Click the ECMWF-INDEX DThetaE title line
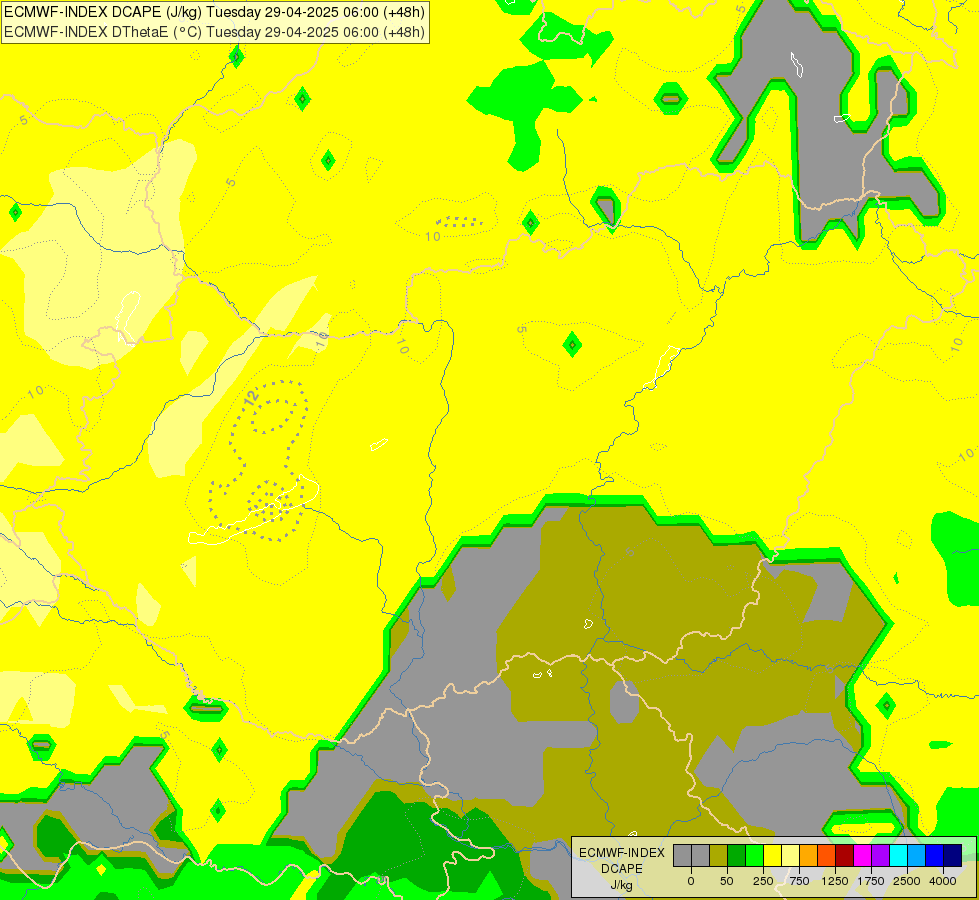Screen dimensions: 979x900 [x=214, y=31]
